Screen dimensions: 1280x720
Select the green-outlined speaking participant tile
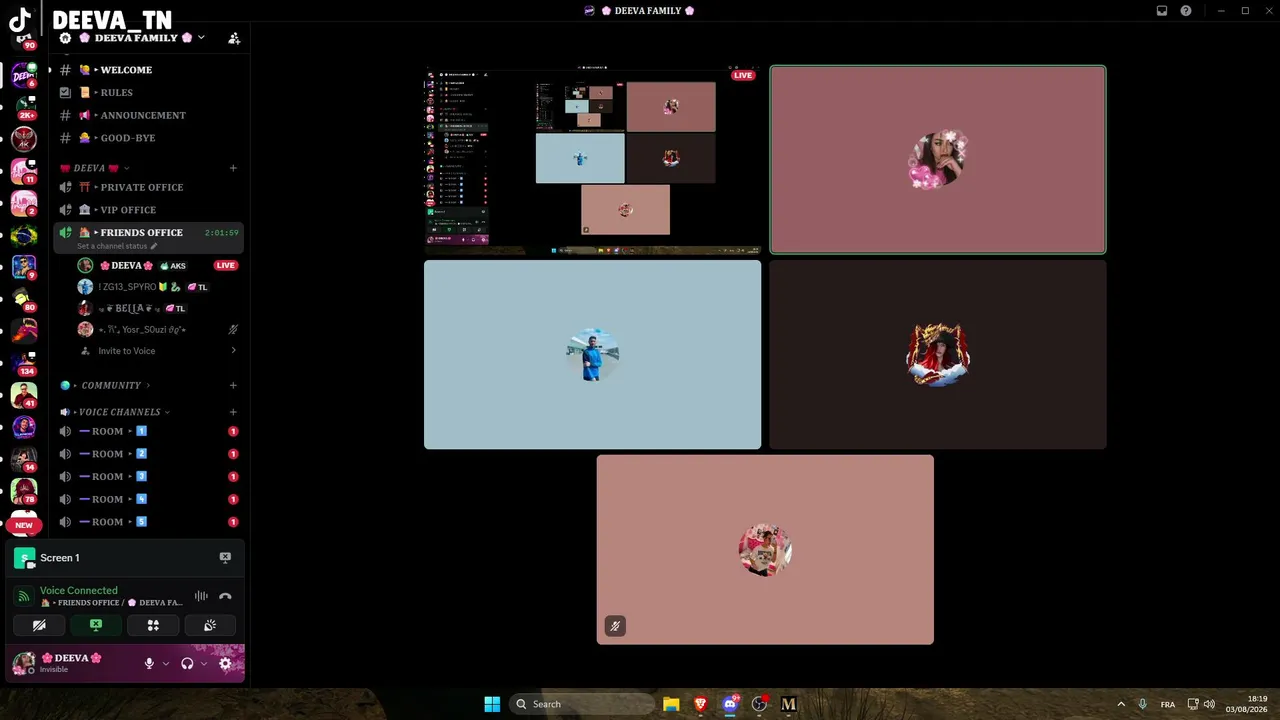click(938, 160)
